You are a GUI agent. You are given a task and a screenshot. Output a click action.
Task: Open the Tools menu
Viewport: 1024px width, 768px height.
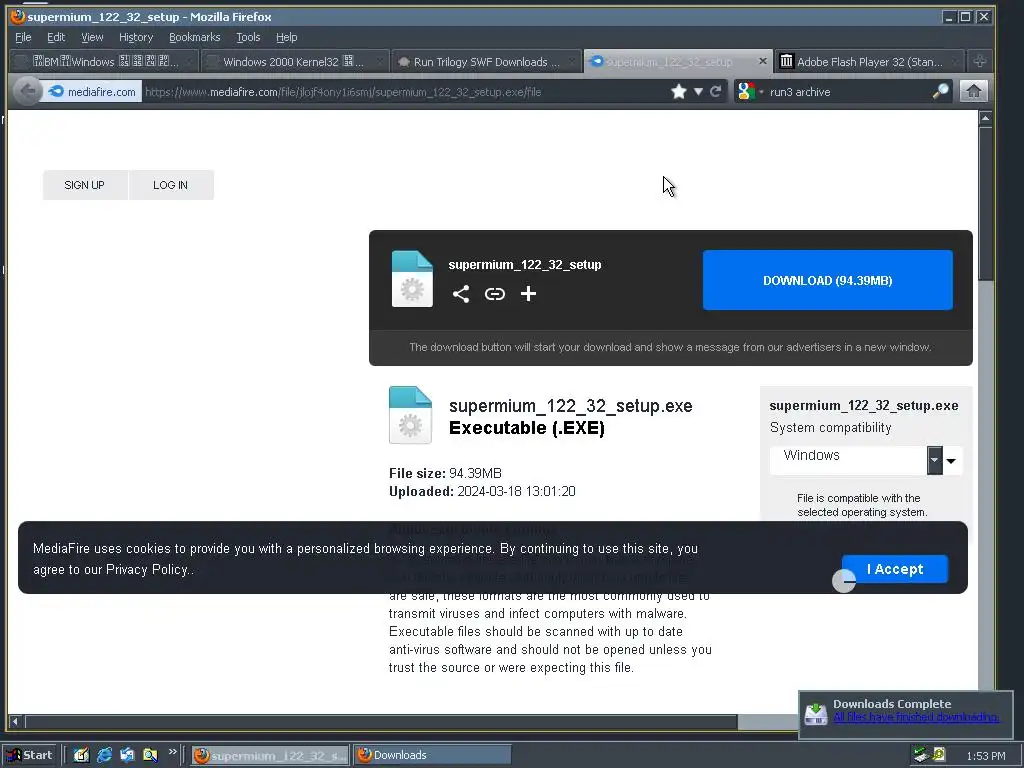(248, 37)
